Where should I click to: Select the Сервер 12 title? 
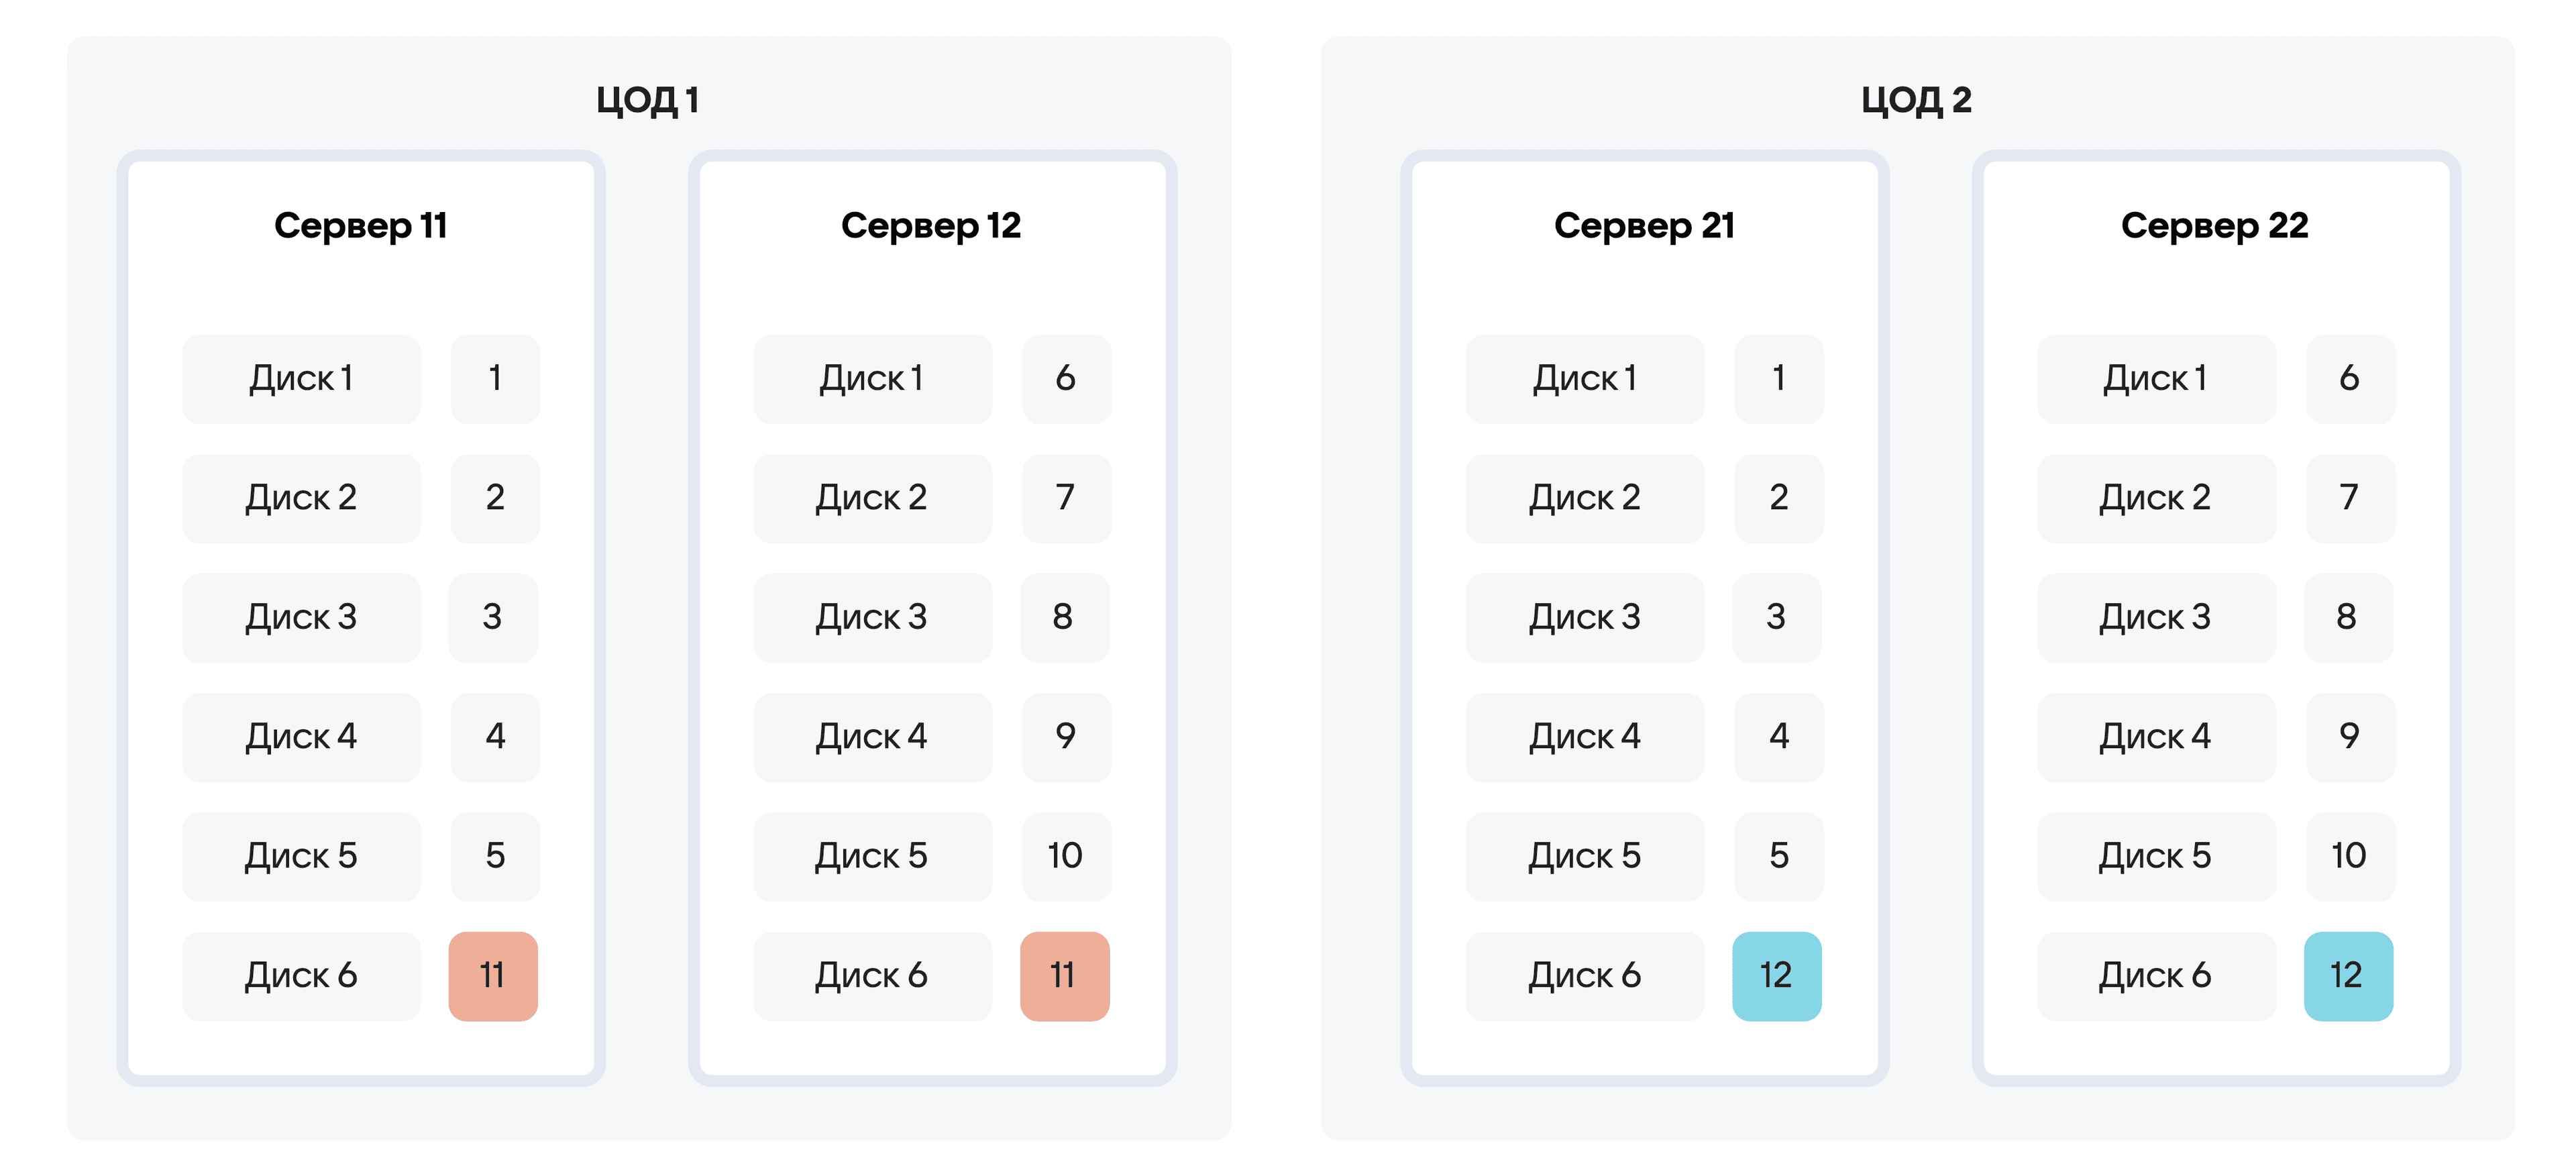(931, 226)
